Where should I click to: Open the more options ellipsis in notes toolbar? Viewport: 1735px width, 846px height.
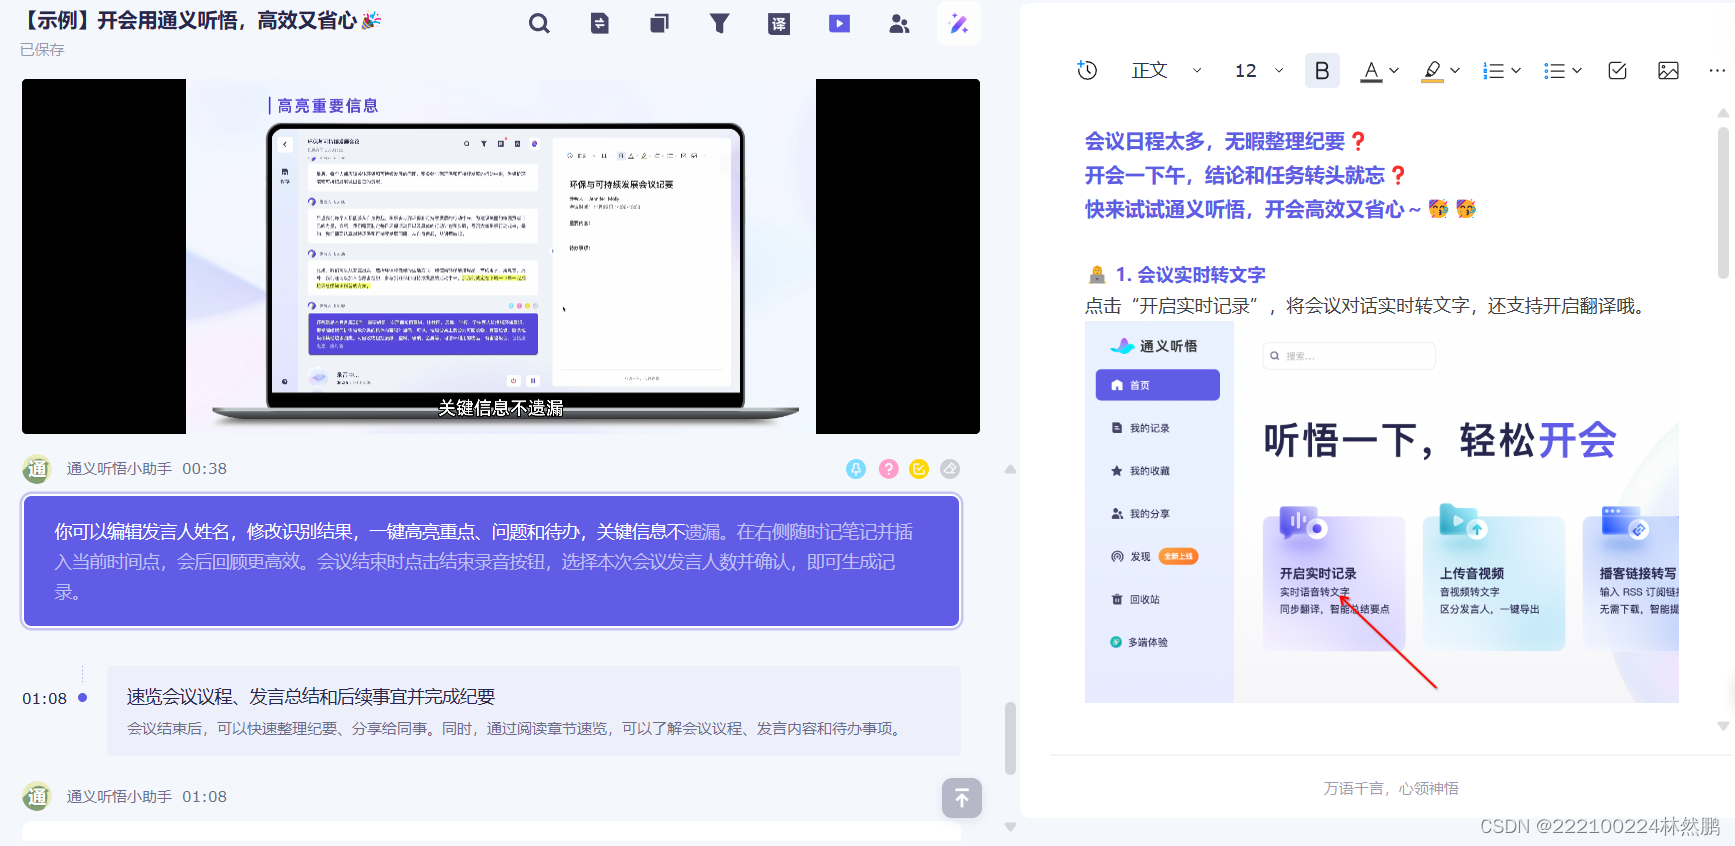tap(1717, 70)
